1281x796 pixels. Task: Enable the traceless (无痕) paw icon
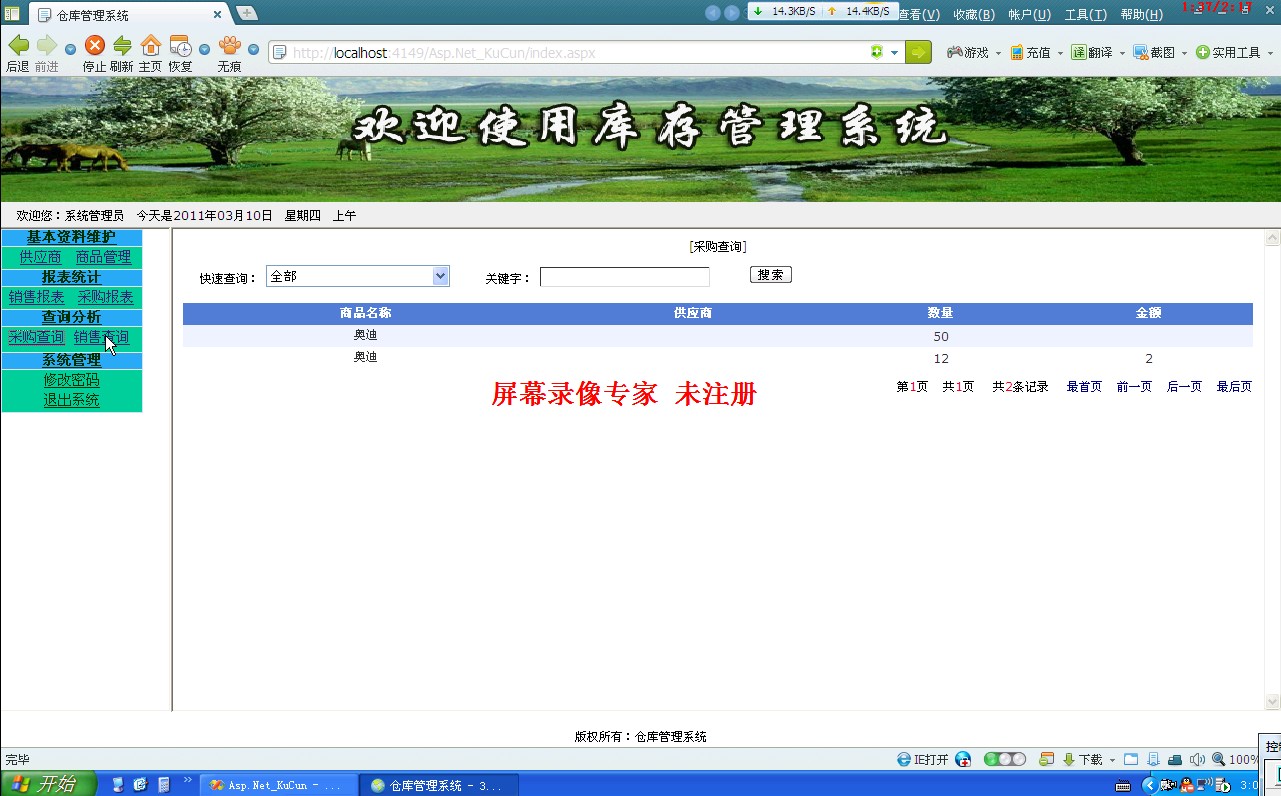pos(229,46)
